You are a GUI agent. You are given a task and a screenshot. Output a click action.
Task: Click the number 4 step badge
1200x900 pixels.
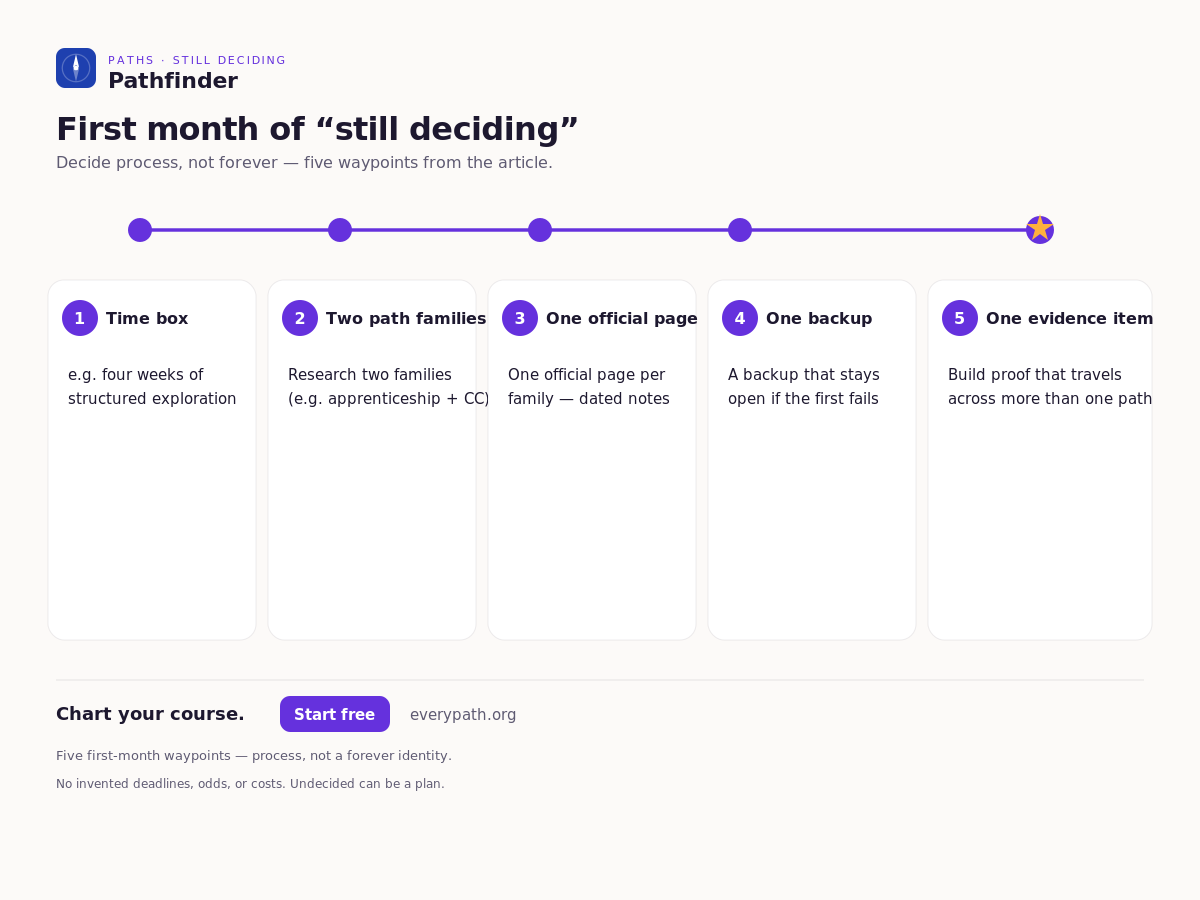tap(740, 318)
